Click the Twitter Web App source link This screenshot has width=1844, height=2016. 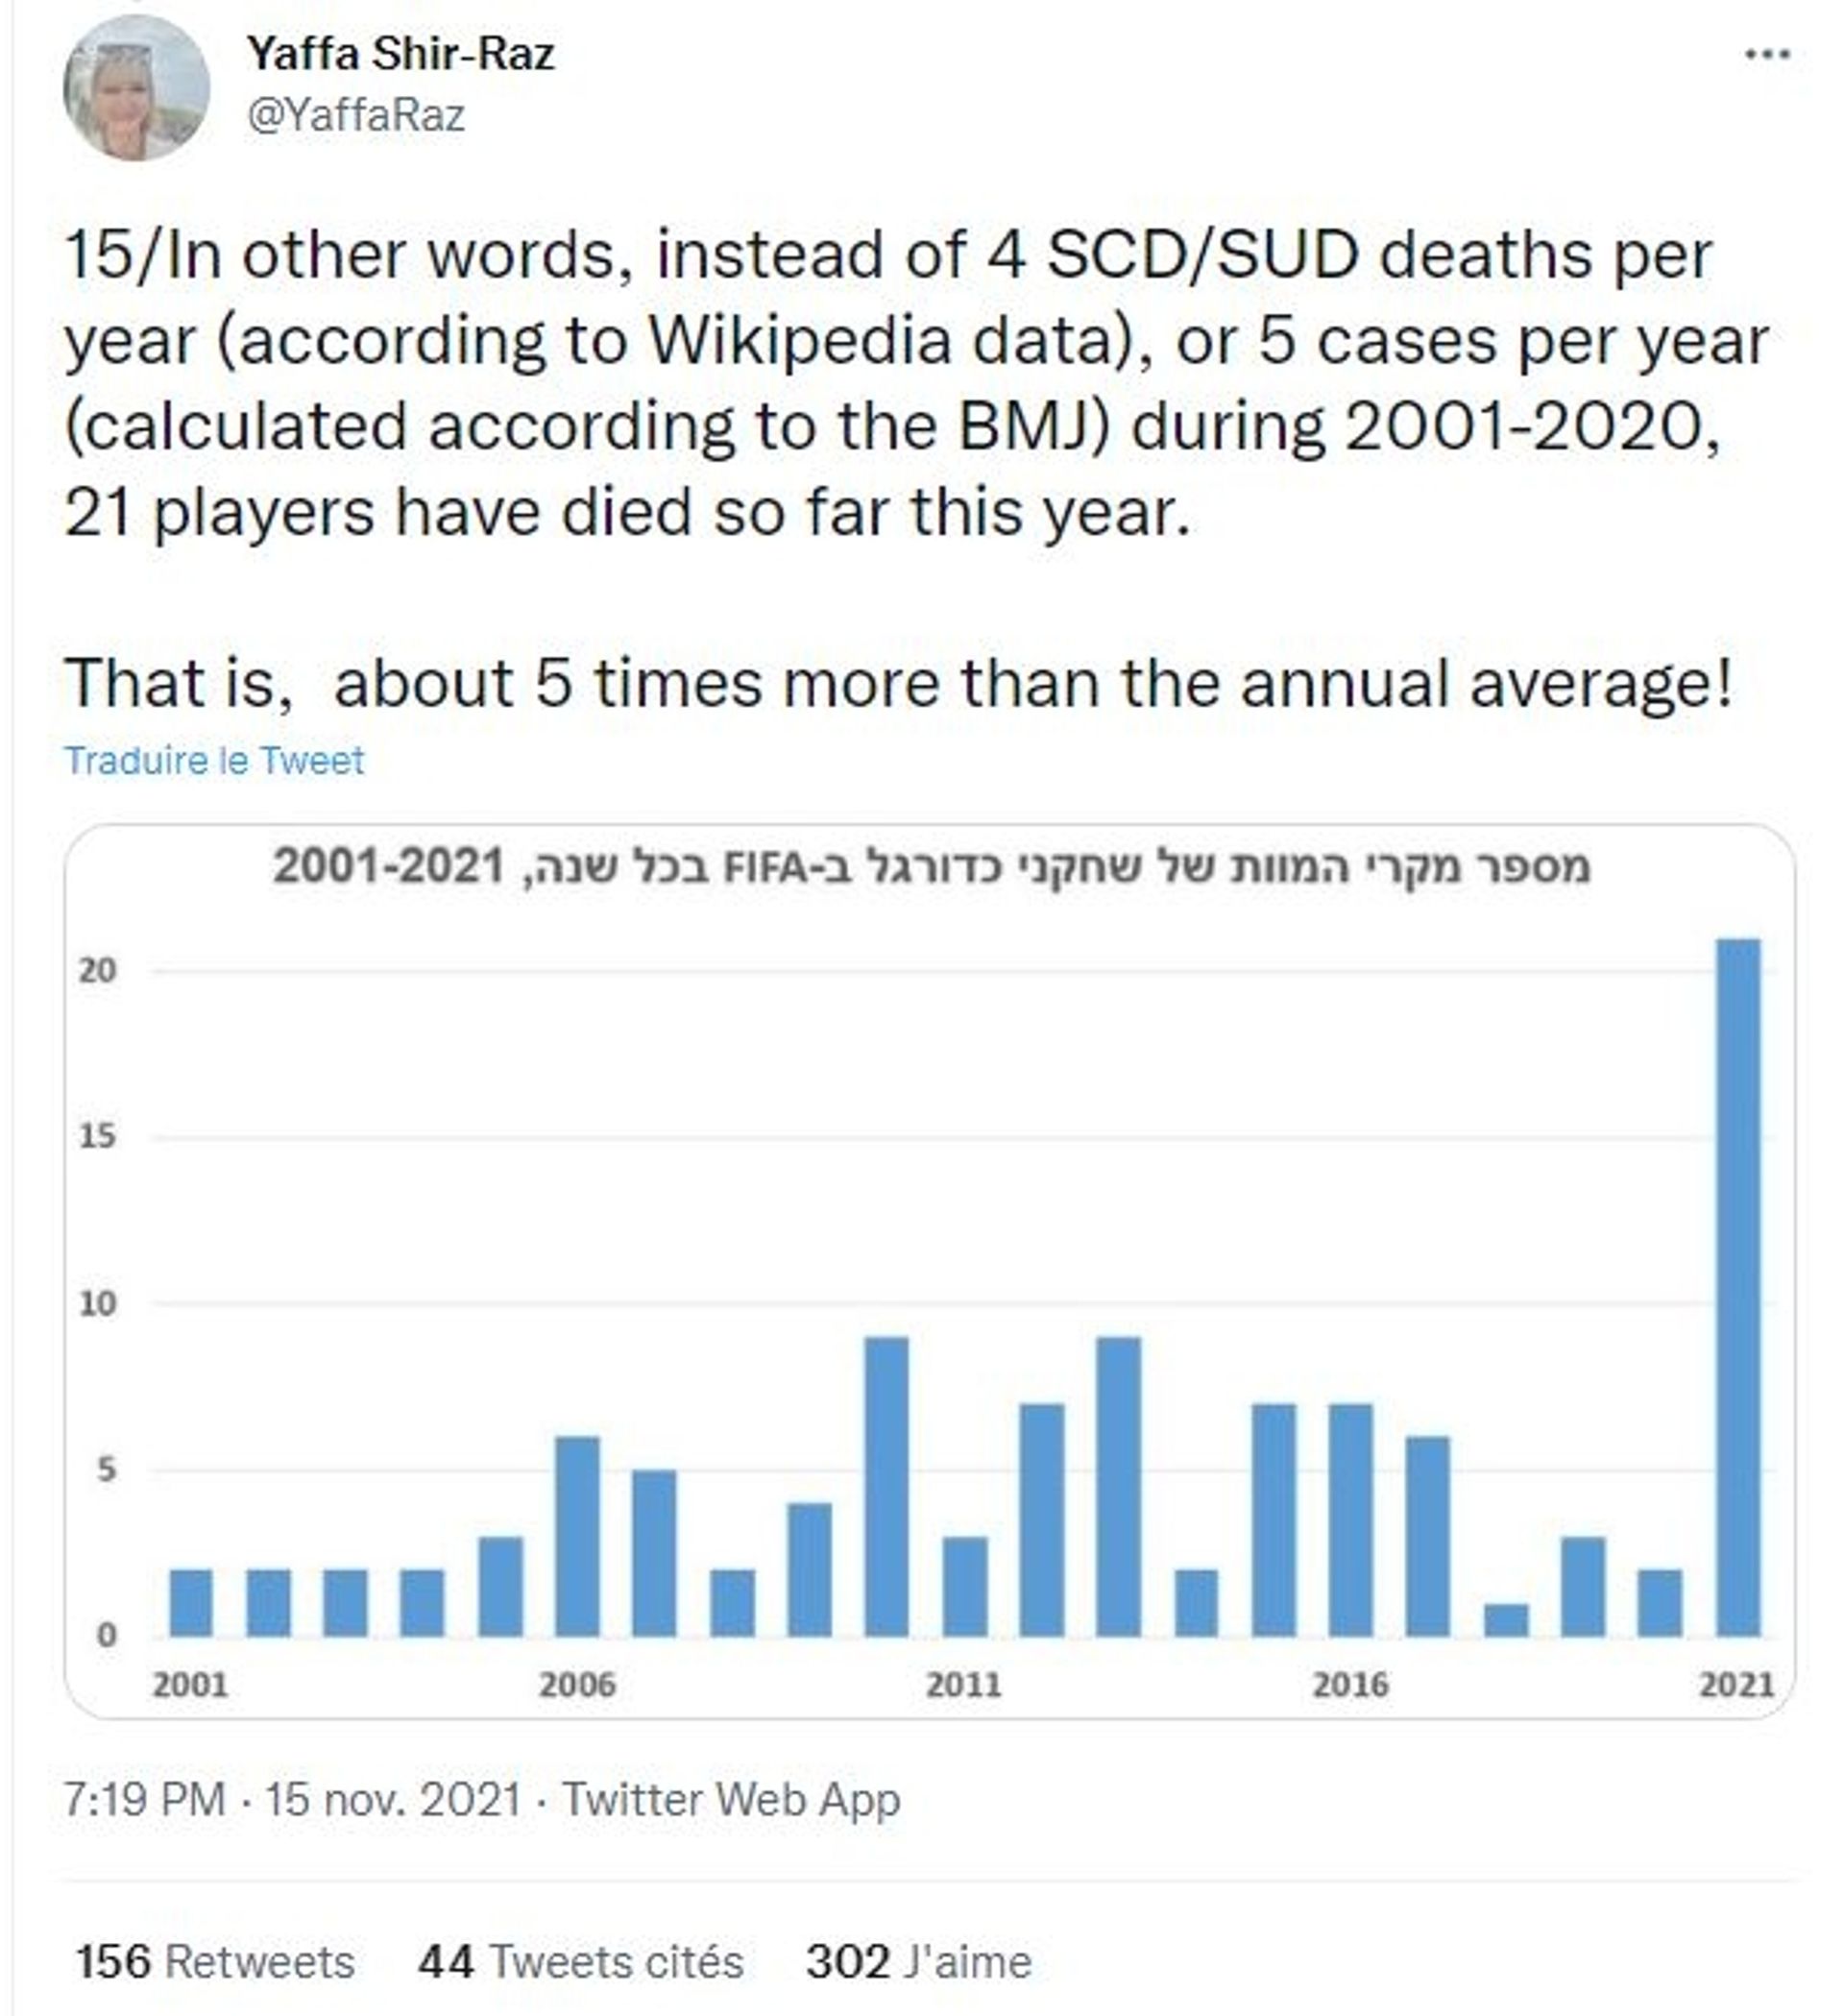coord(731,1800)
